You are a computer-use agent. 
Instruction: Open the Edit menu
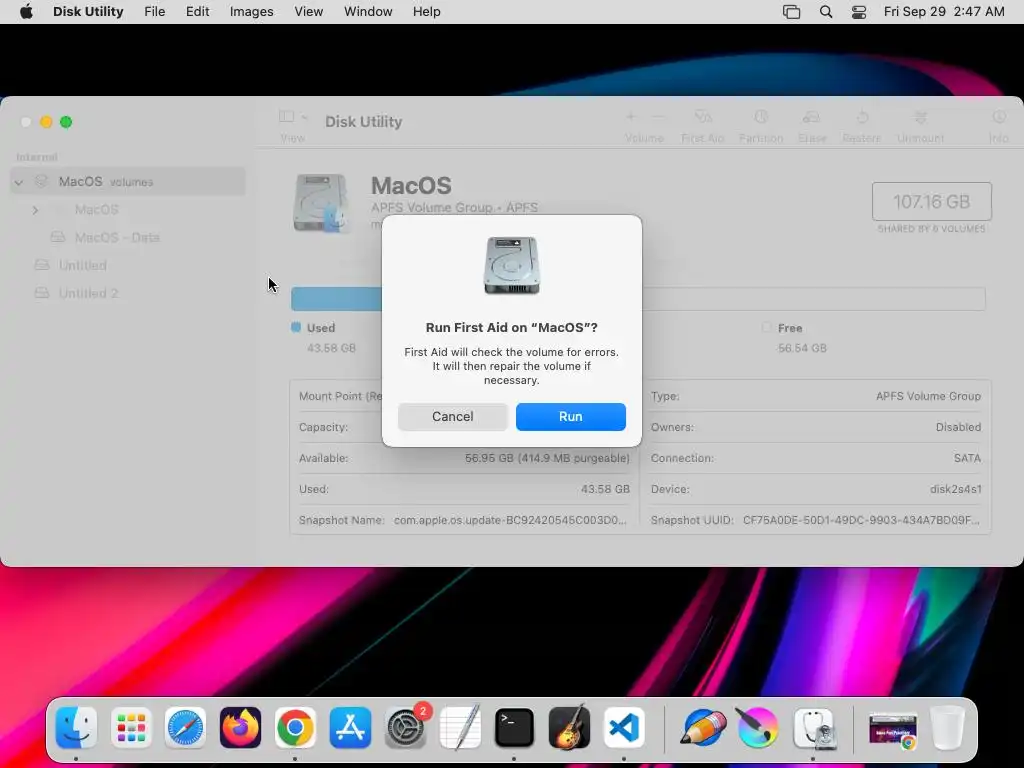pos(197,12)
